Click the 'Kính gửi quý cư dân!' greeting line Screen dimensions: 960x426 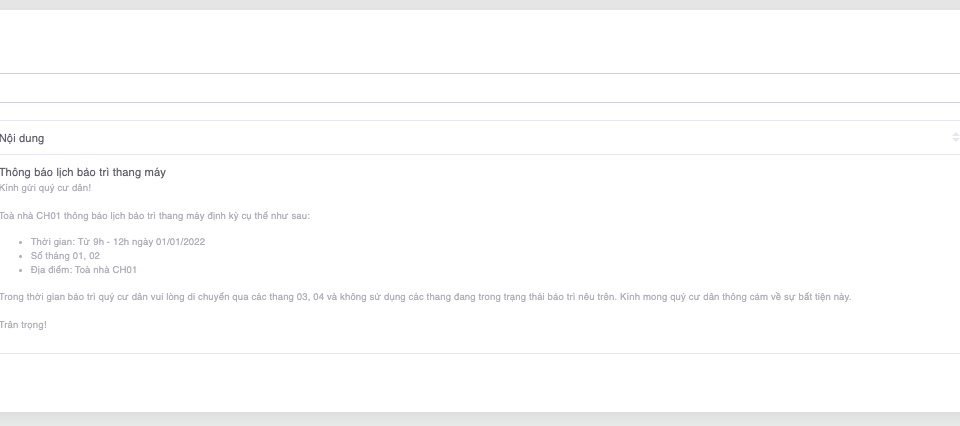pyautogui.click(x=45, y=187)
